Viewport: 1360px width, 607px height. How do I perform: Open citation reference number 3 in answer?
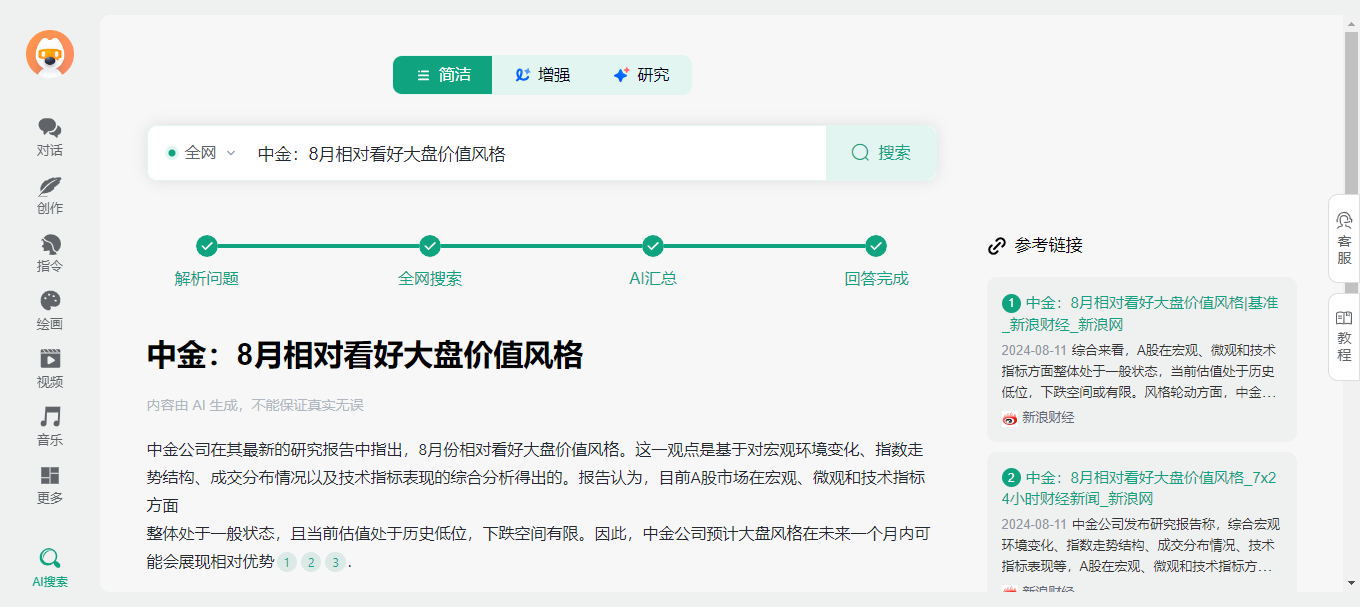point(335,562)
